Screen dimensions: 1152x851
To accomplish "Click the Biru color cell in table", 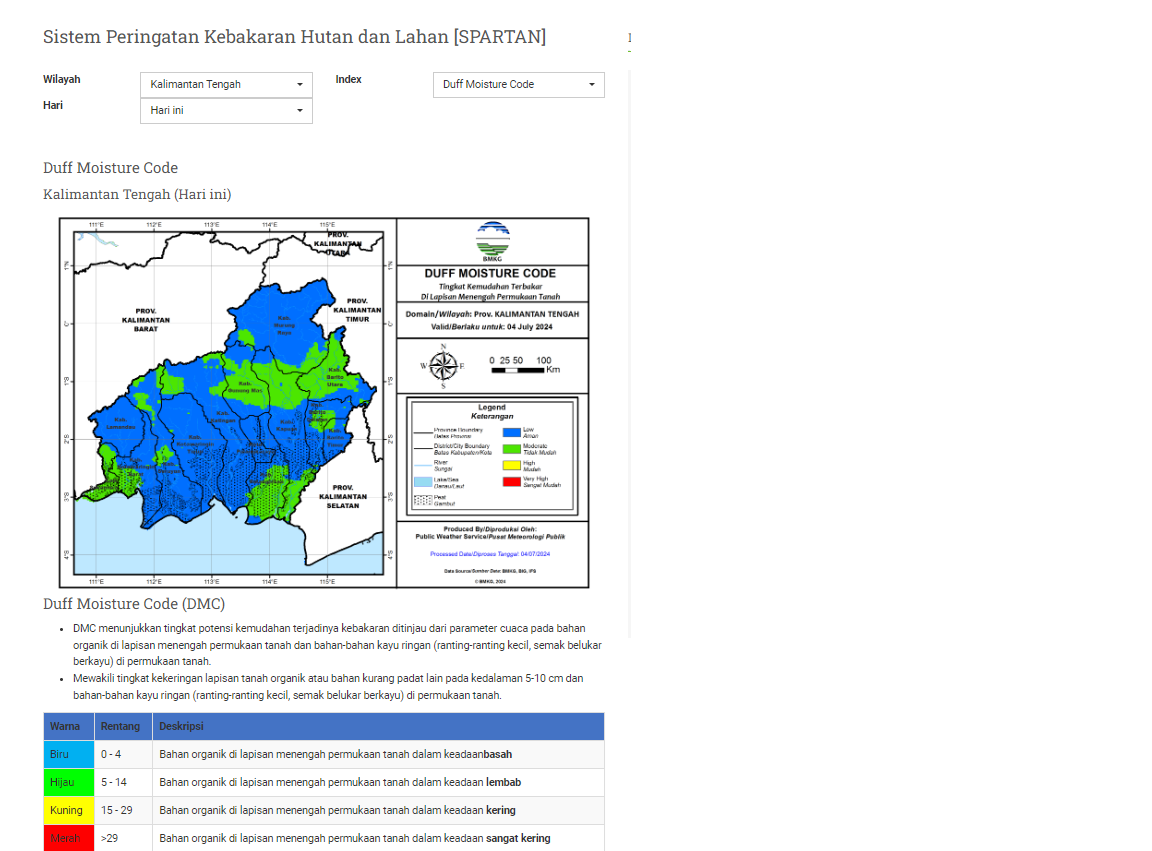I will (x=68, y=754).
